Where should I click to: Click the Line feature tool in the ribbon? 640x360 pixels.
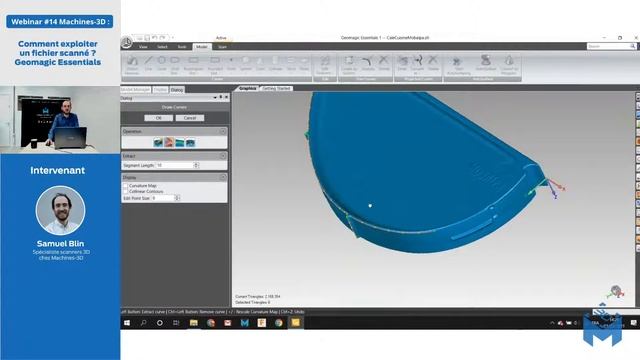tap(148, 63)
